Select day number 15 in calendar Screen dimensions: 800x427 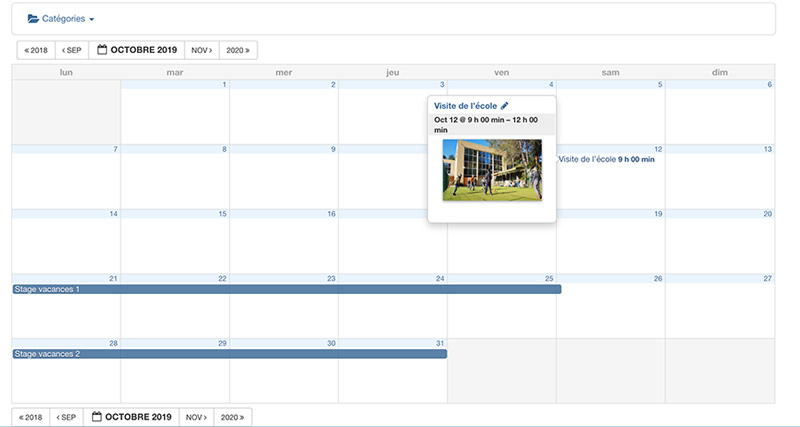222,214
